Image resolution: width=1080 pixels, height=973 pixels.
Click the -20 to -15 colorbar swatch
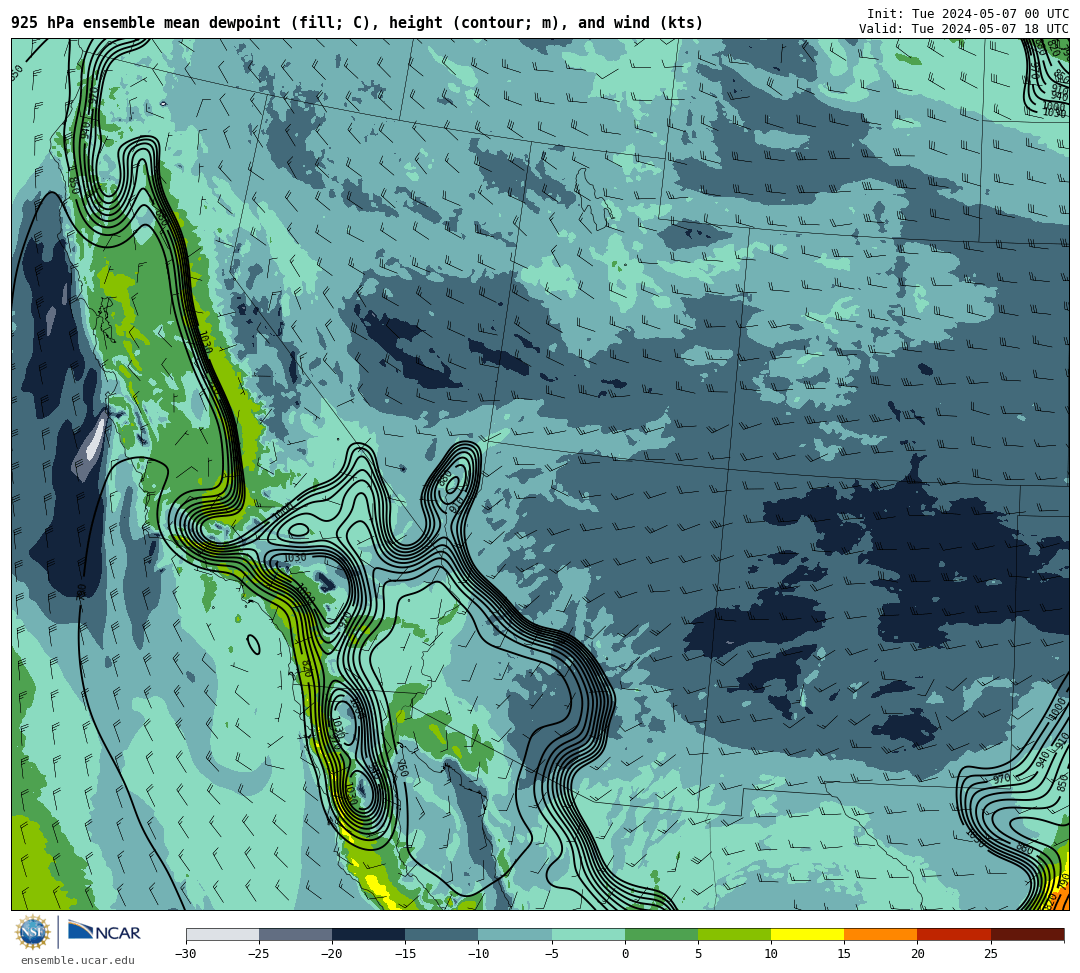[368, 934]
